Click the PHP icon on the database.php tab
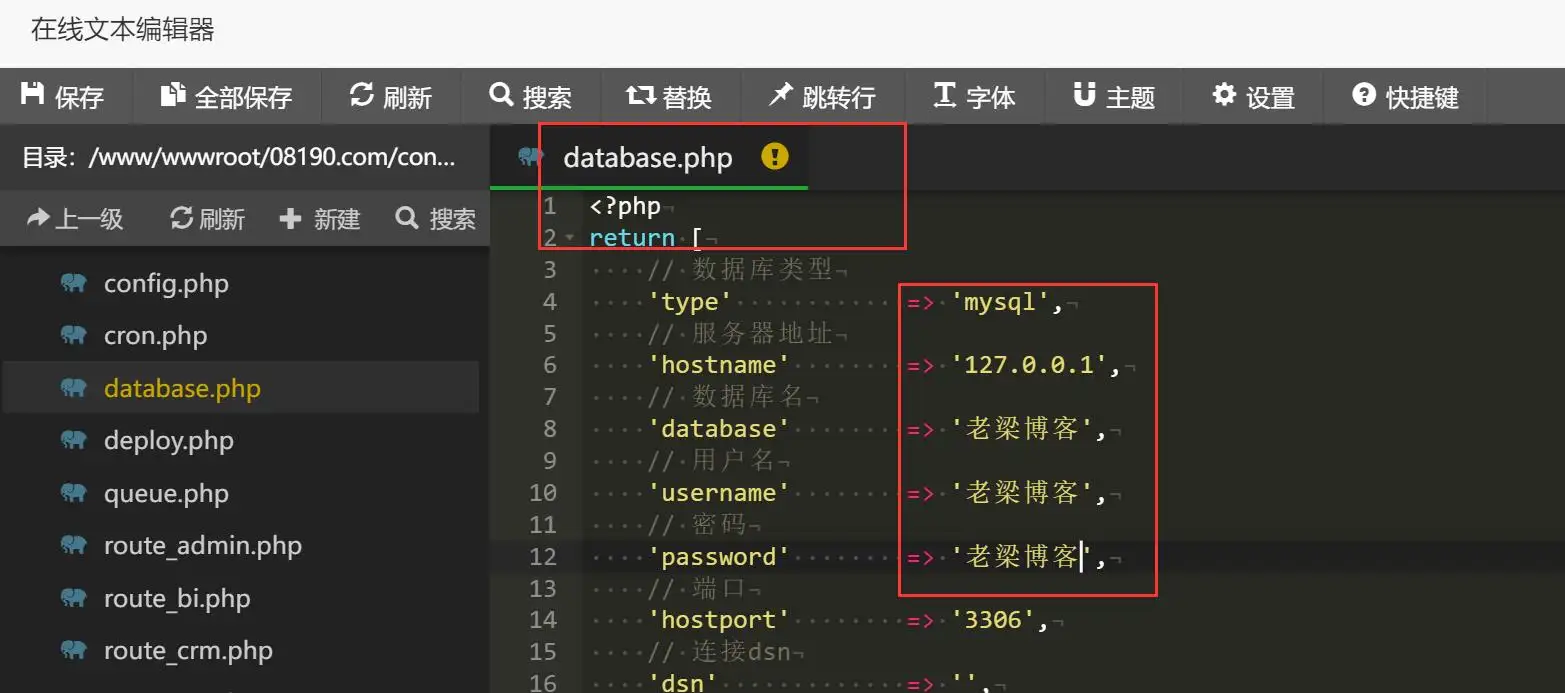This screenshot has height=693, width=1565. [x=531, y=157]
